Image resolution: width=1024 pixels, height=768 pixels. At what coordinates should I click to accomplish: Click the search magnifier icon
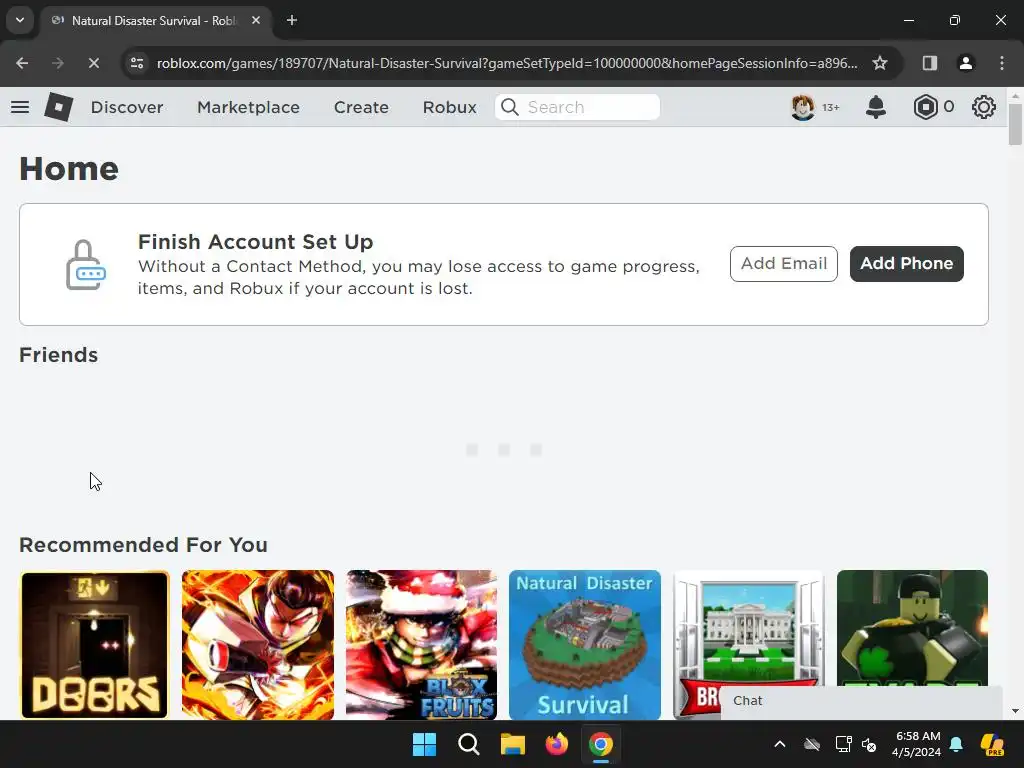[x=510, y=107]
